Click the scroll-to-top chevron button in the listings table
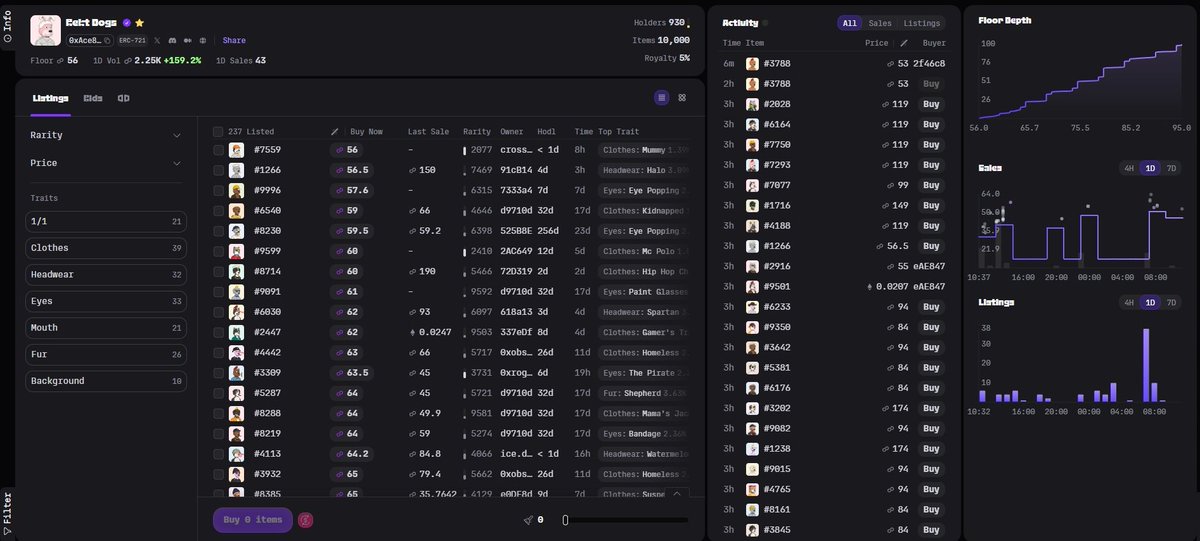Screen dimensions: 1200x541 [677, 493]
